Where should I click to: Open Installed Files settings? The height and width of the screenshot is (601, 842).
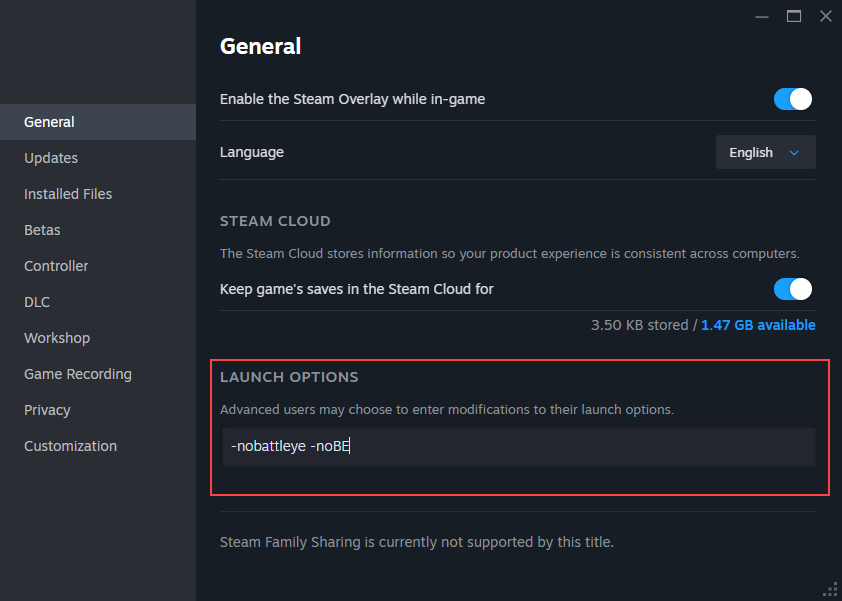[x=68, y=194]
